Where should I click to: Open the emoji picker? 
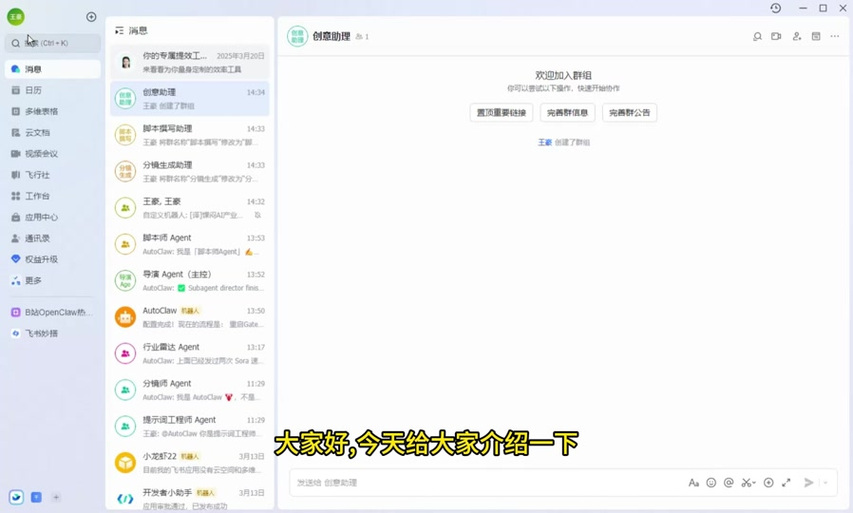pyautogui.click(x=711, y=483)
